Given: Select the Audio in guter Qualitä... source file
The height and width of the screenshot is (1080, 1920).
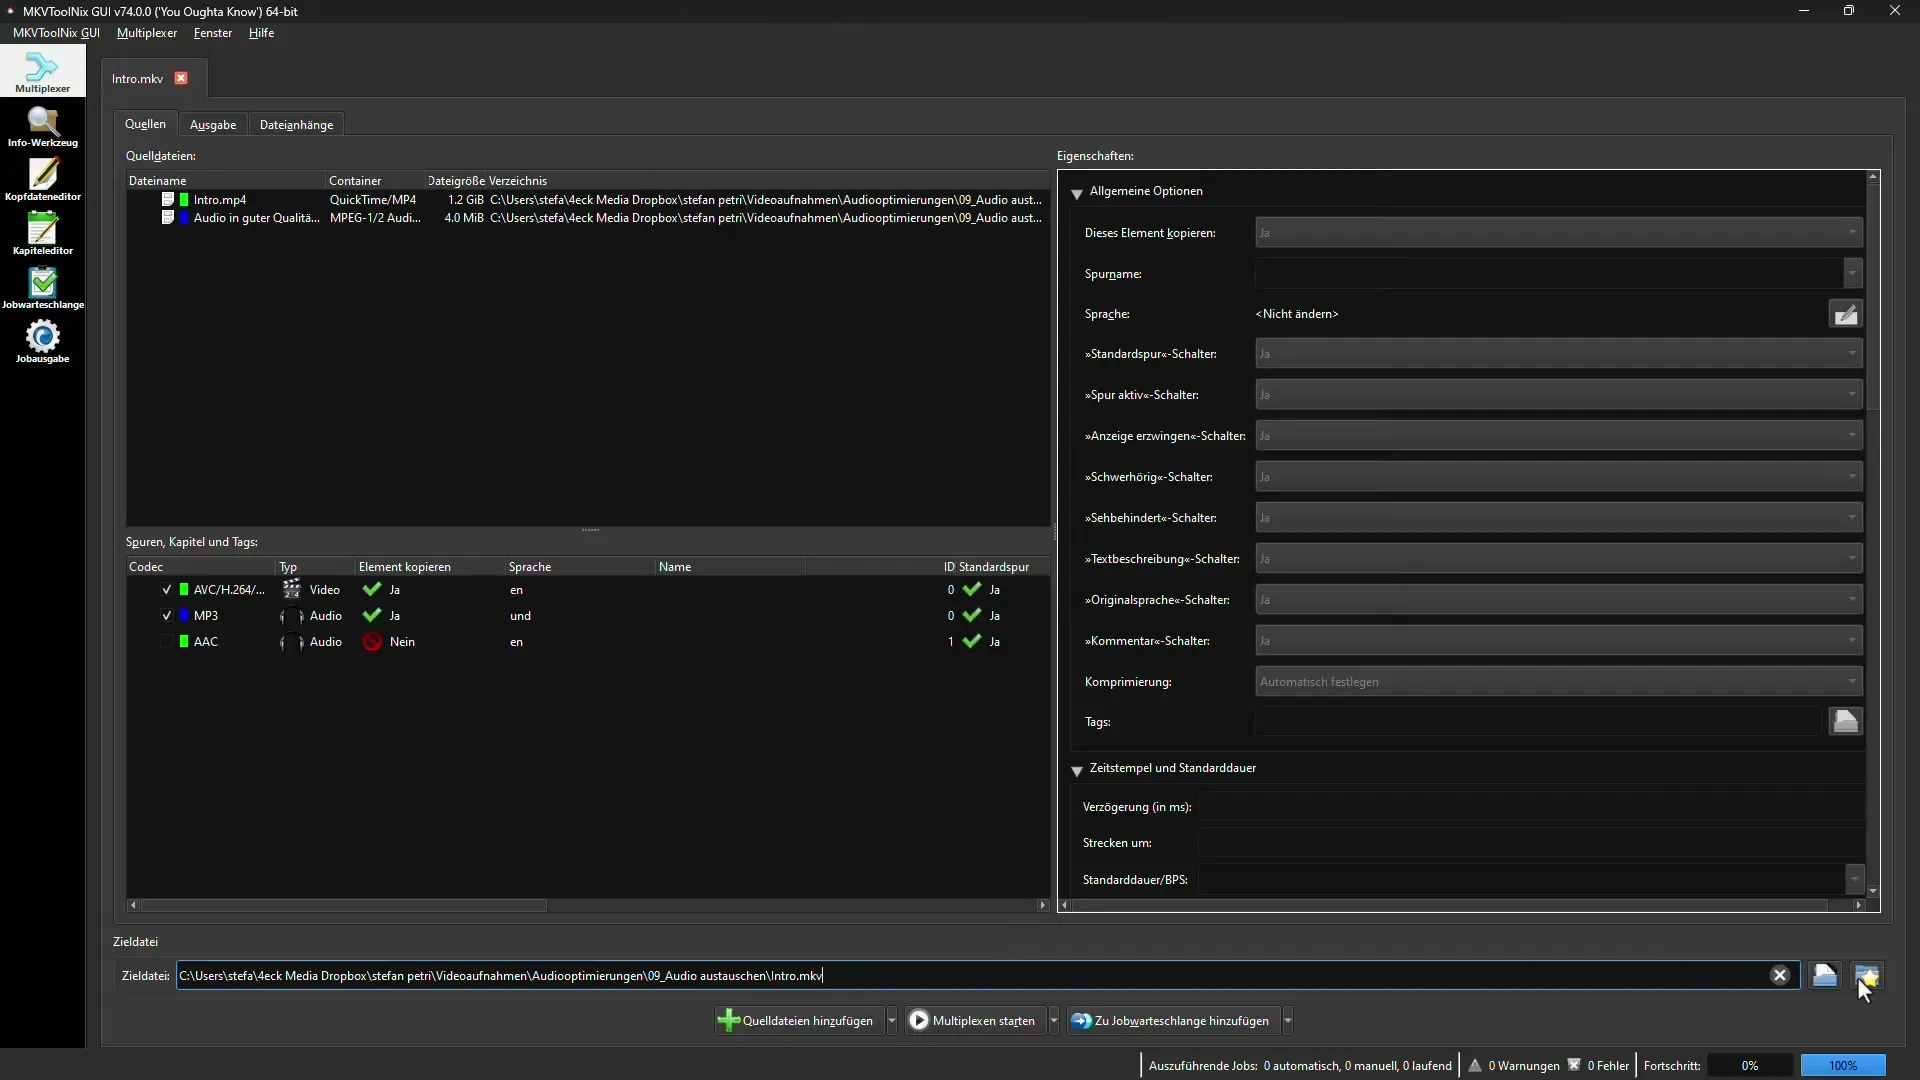Looking at the screenshot, I should tap(587, 218).
